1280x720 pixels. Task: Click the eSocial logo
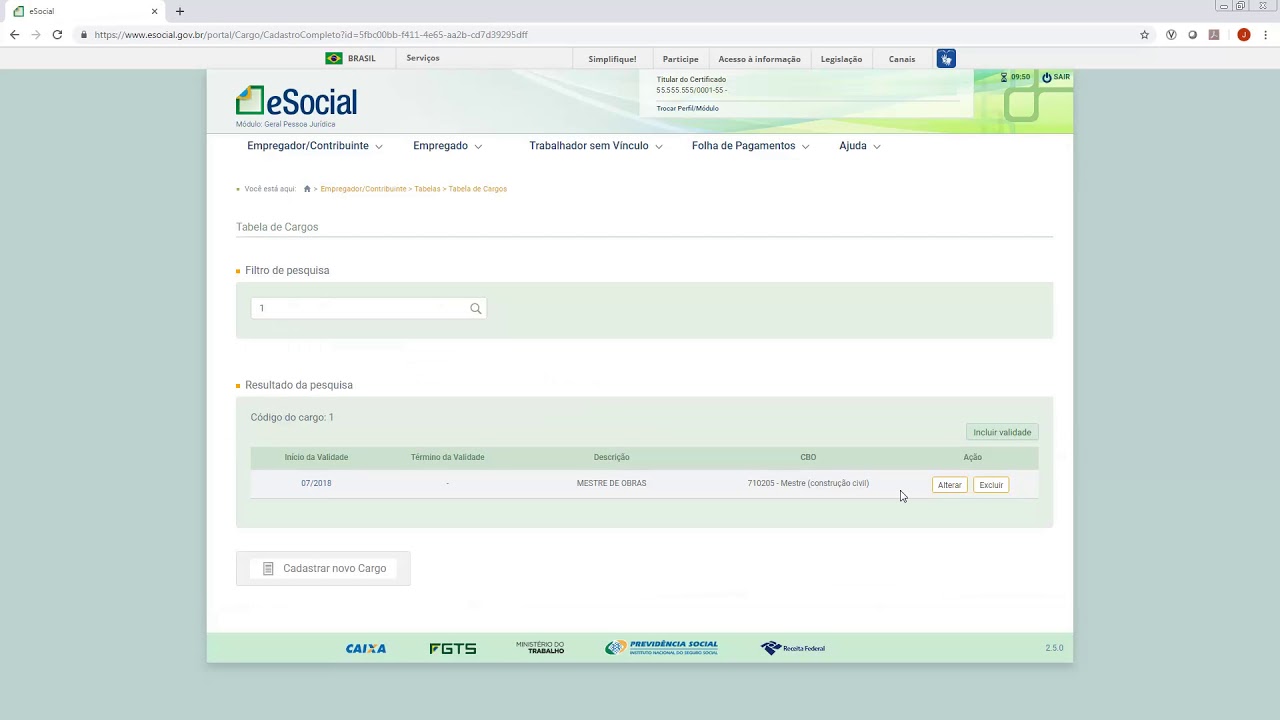[x=296, y=102]
